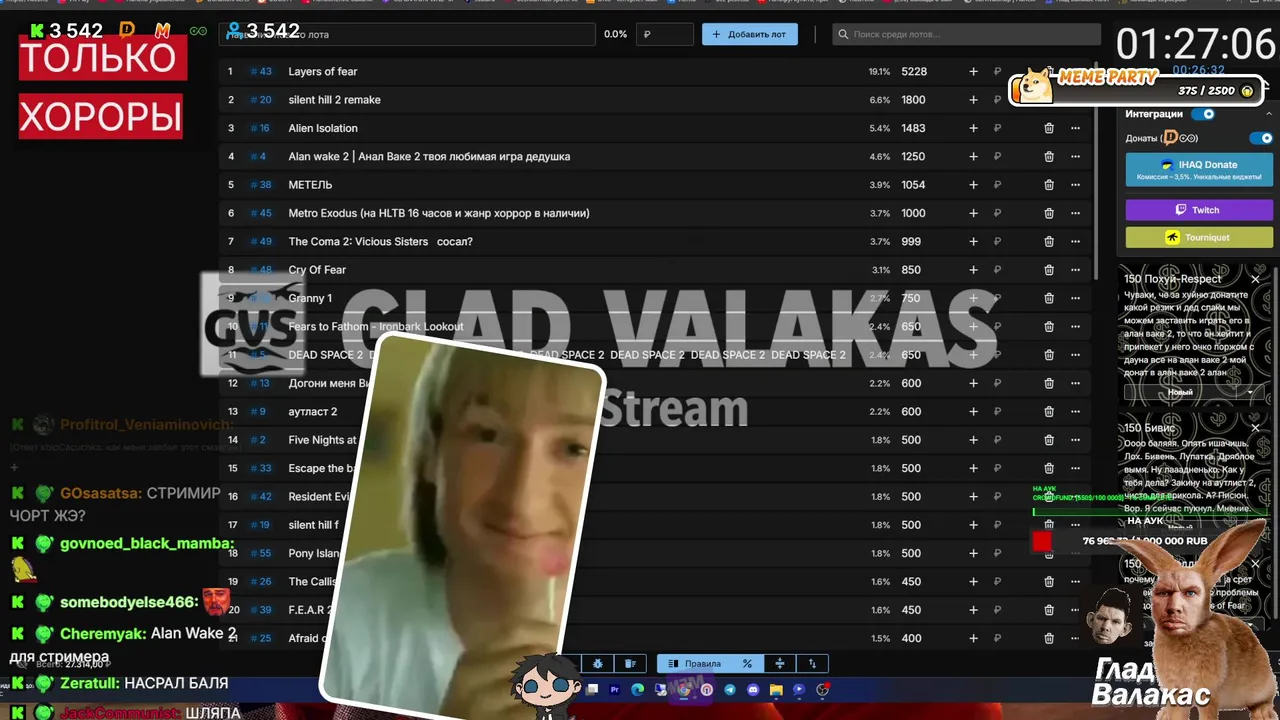Image resolution: width=1280 pixels, height=720 pixels.
Task: Click the lot name input field
Action: pyautogui.click(x=407, y=34)
